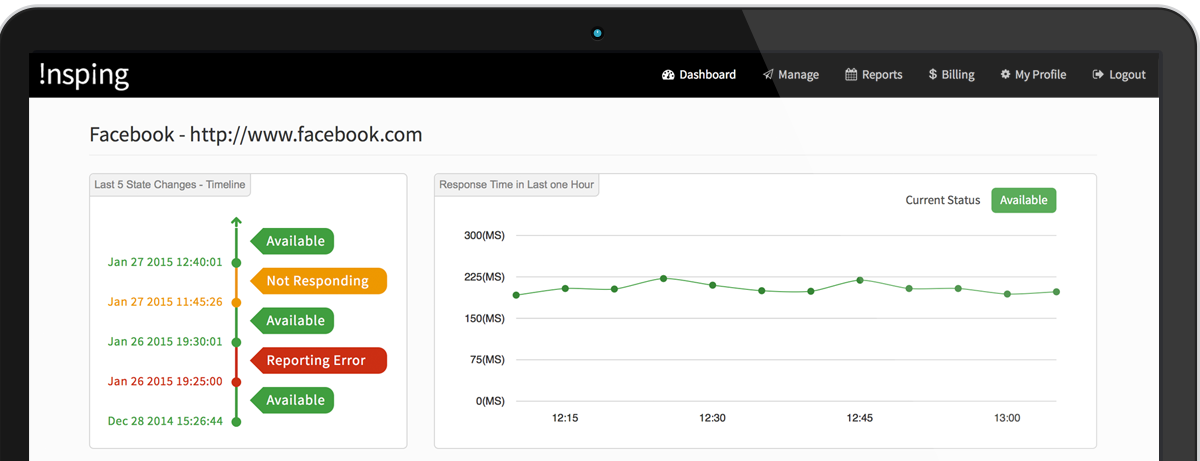1200x461 pixels.
Task: Go to the Manage section
Action: [x=791, y=75]
